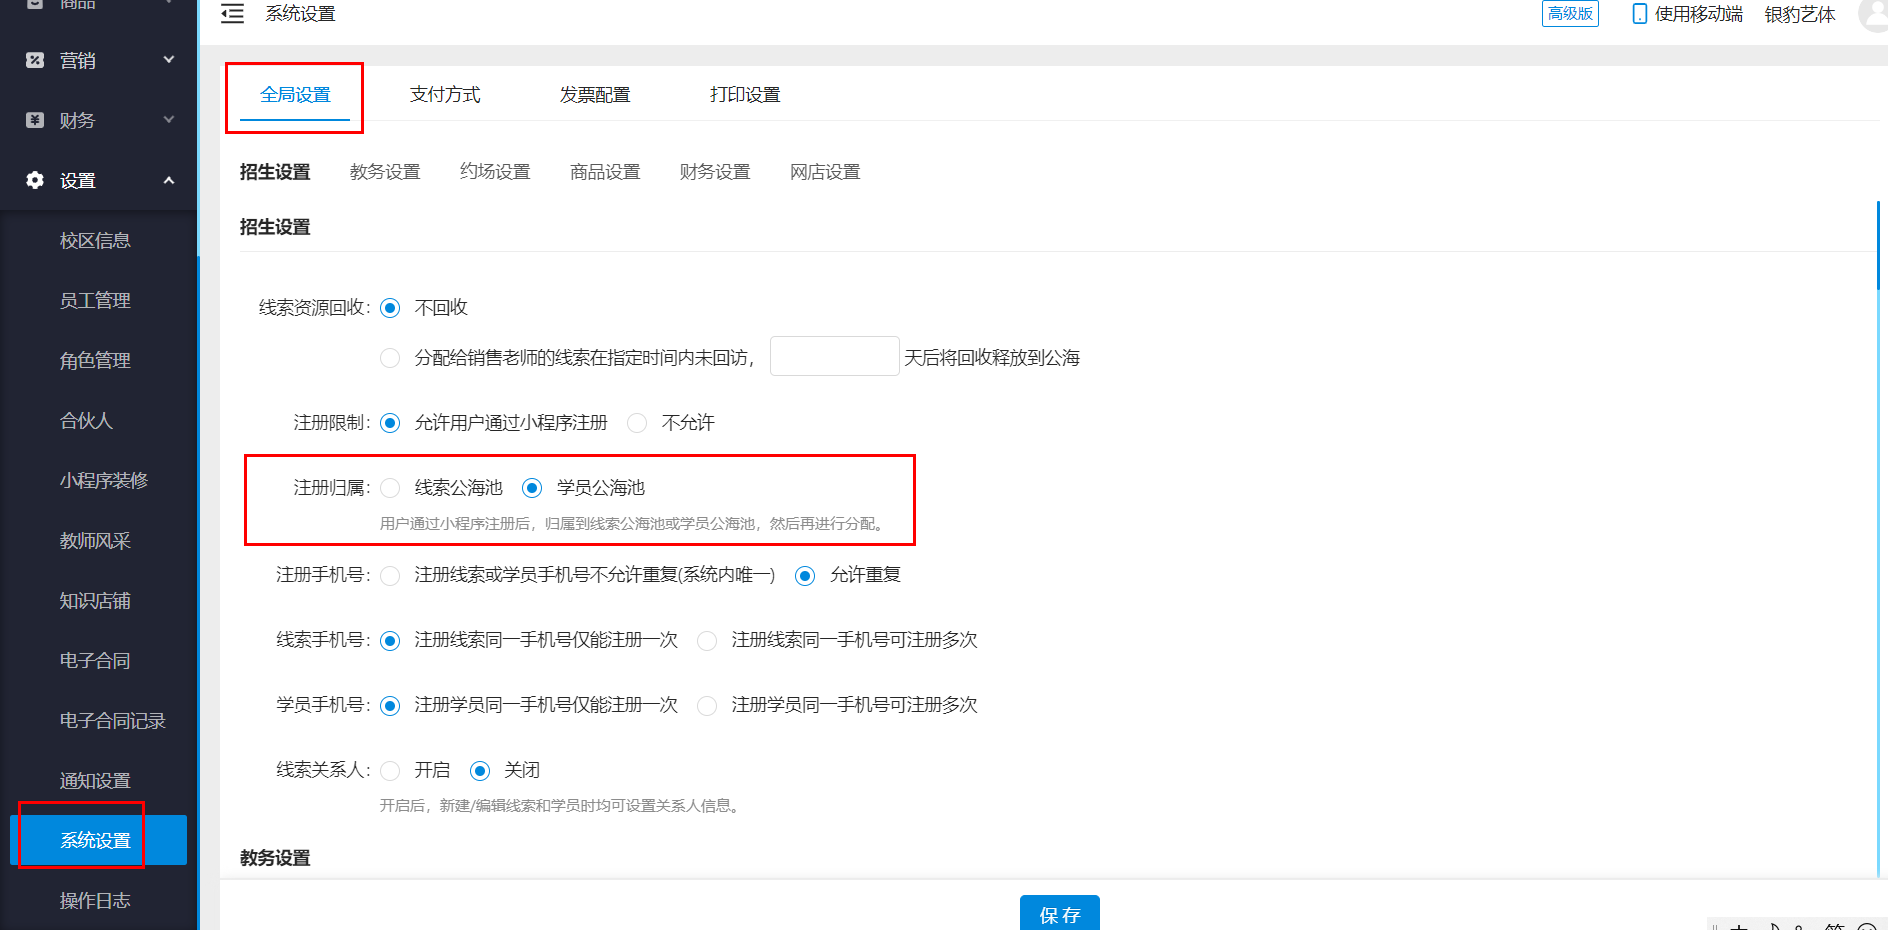Select 不允许 under 注册限制
Screen dimensions: 1888x930
(637, 423)
